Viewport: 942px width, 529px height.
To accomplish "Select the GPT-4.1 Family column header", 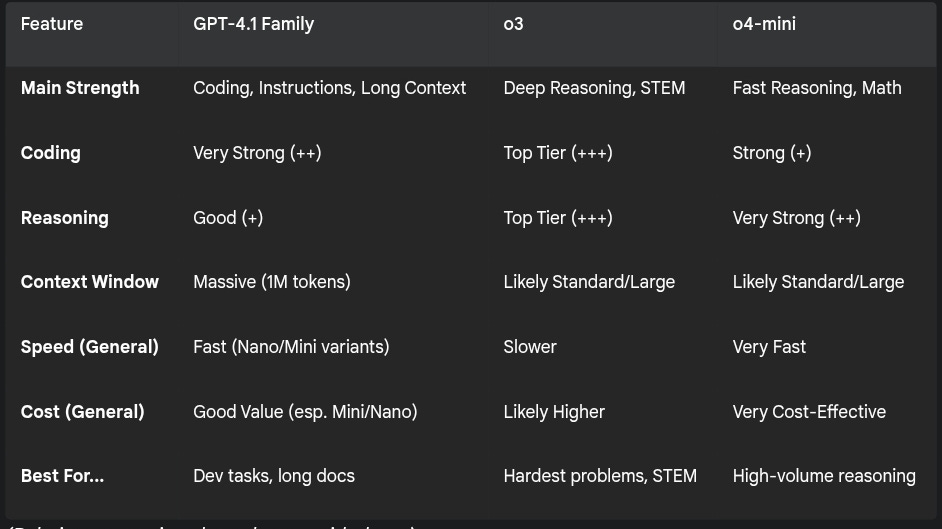I will [254, 24].
